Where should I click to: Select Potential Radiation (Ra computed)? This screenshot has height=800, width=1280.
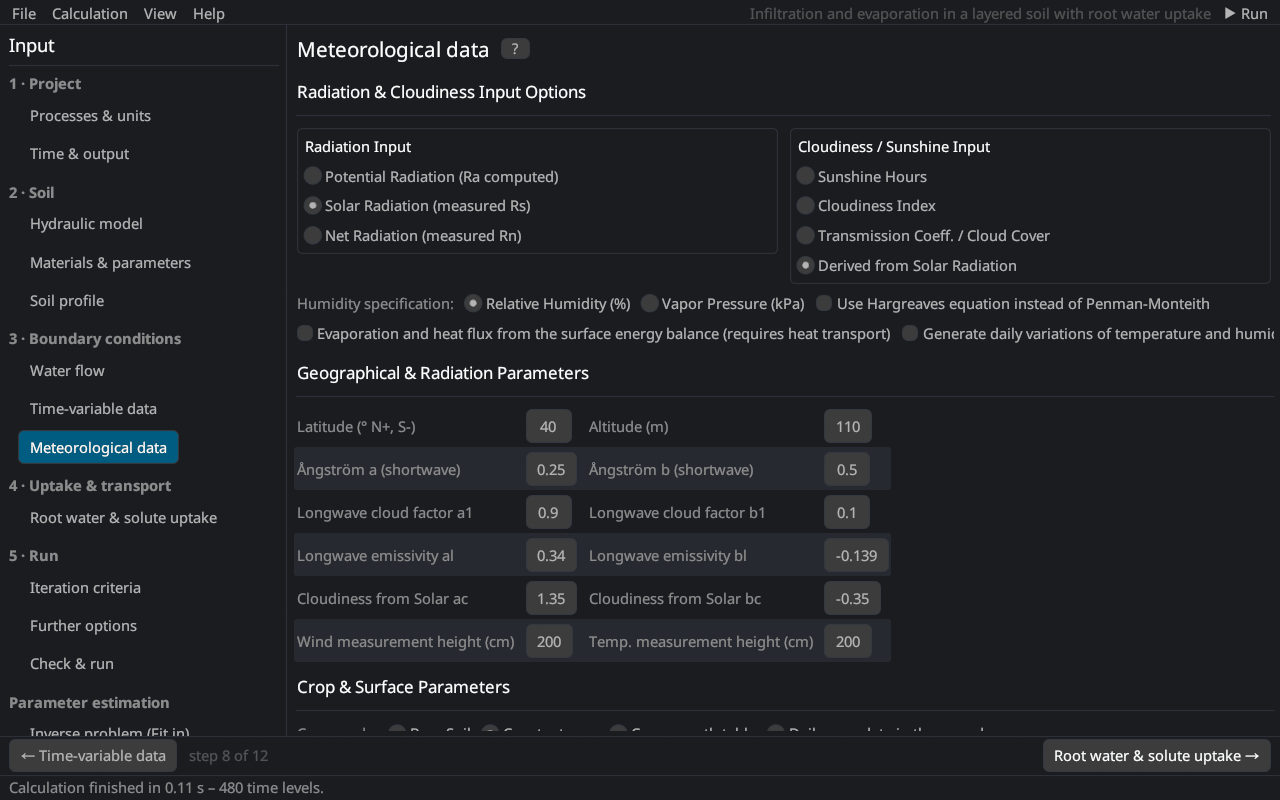[x=431, y=177]
